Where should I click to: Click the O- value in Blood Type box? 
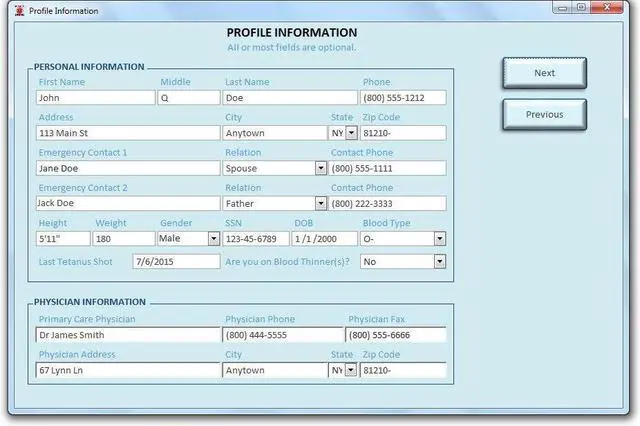click(x=368, y=239)
